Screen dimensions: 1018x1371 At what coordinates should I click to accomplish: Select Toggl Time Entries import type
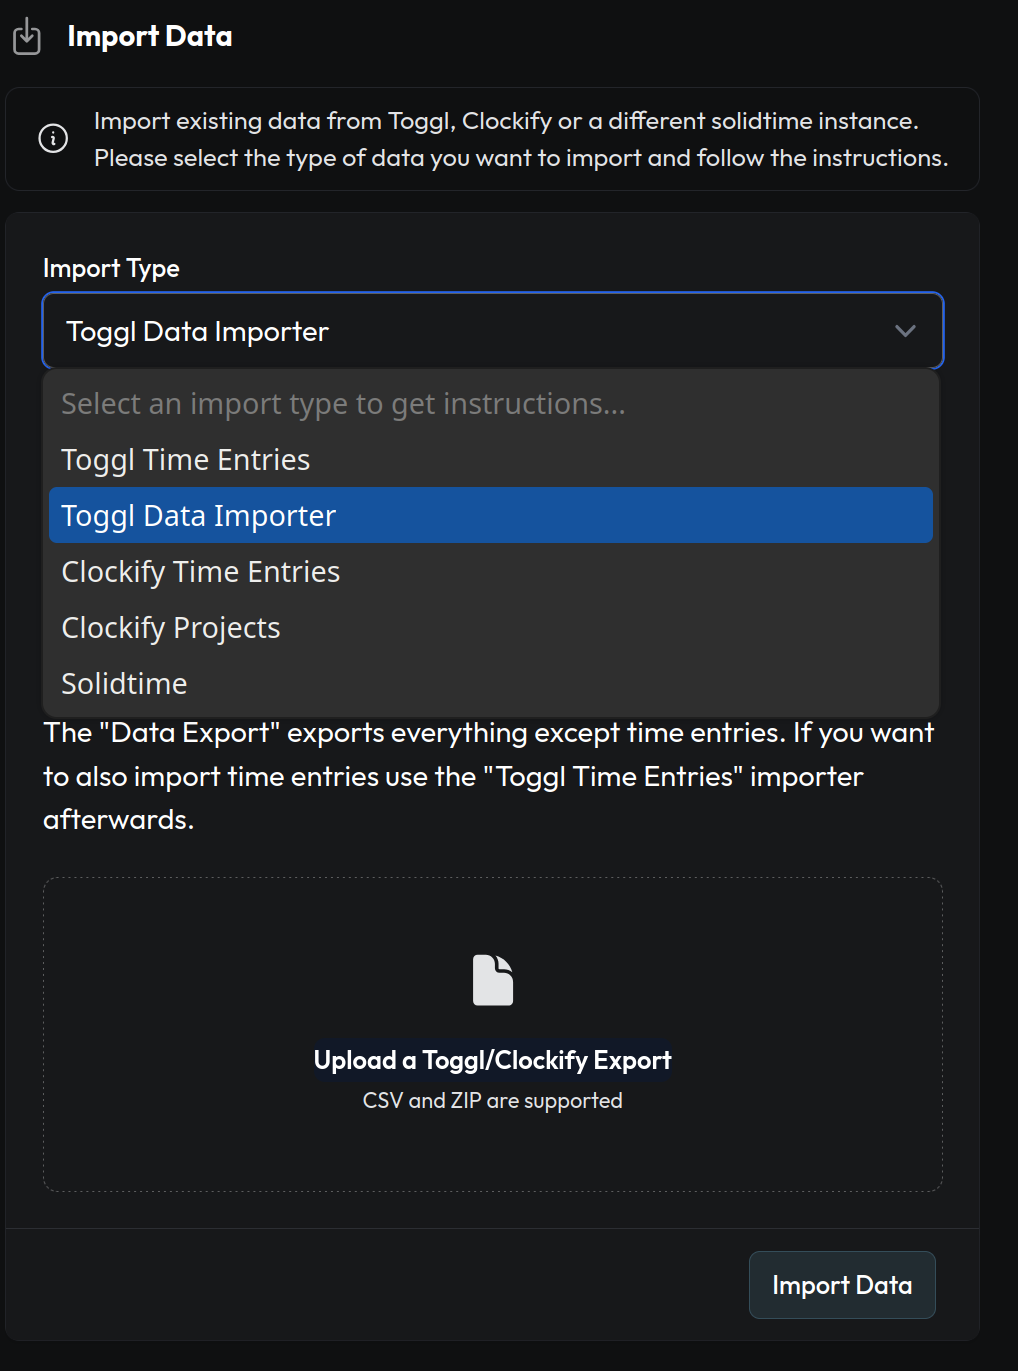click(x=185, y=459)
